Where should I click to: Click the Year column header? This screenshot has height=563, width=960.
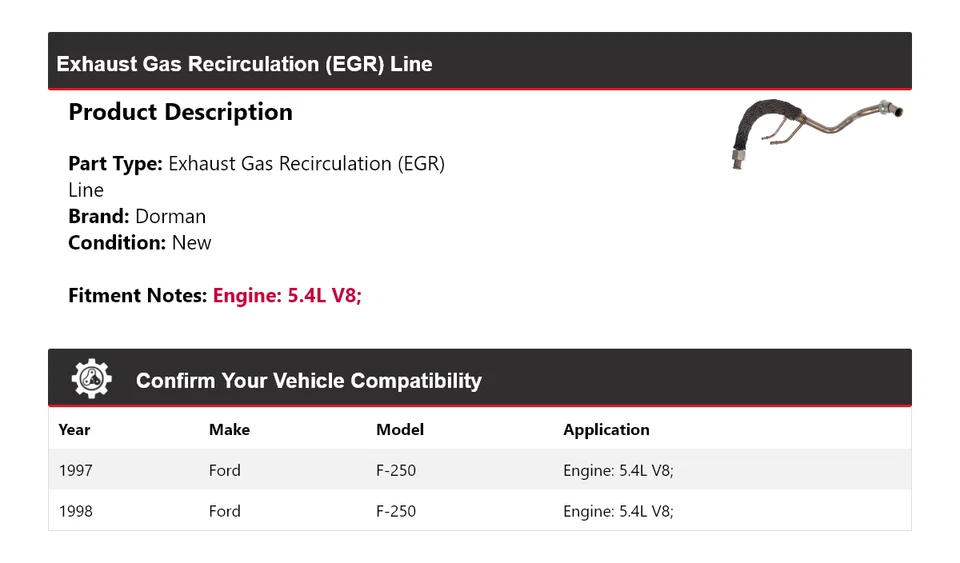[74, 430]
